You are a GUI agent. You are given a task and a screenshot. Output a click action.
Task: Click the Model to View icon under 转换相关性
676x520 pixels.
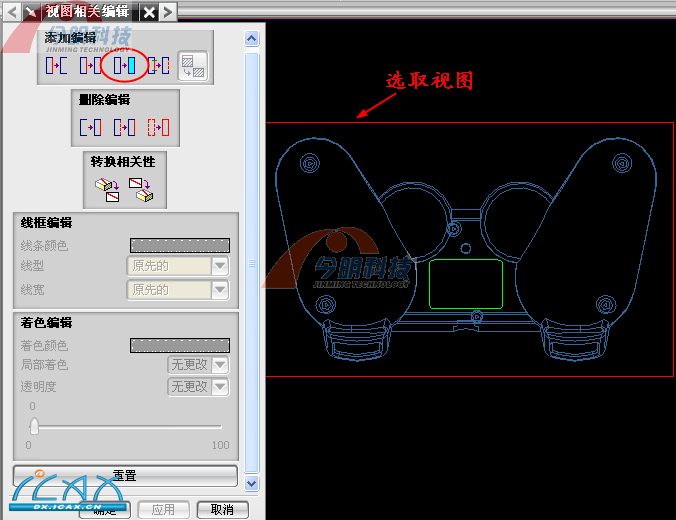(x=106, y=187)
